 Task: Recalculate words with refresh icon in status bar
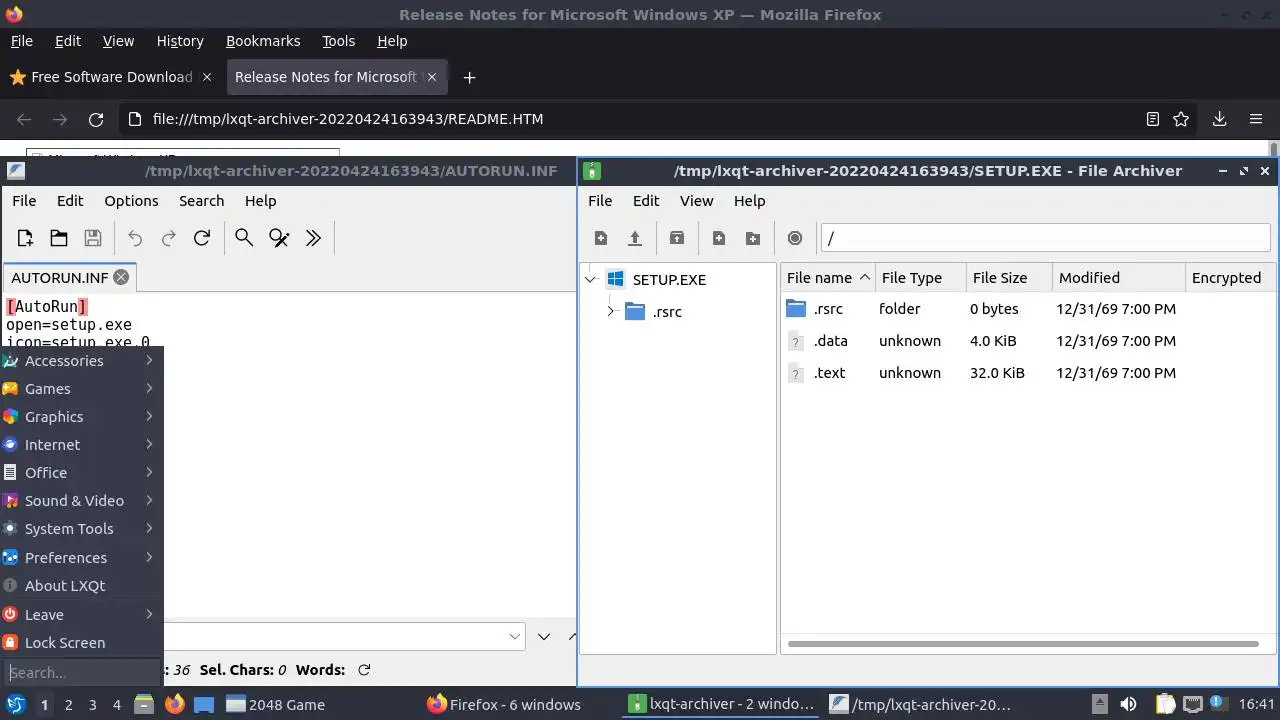coord(364,670)
